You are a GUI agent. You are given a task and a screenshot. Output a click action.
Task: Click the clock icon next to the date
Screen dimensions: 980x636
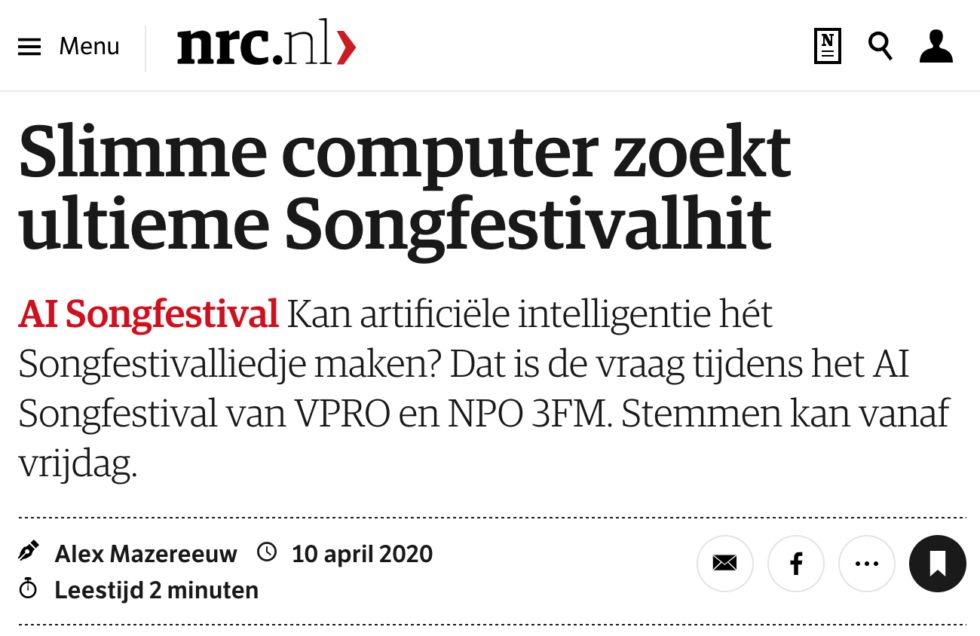[x=267, y=553]
